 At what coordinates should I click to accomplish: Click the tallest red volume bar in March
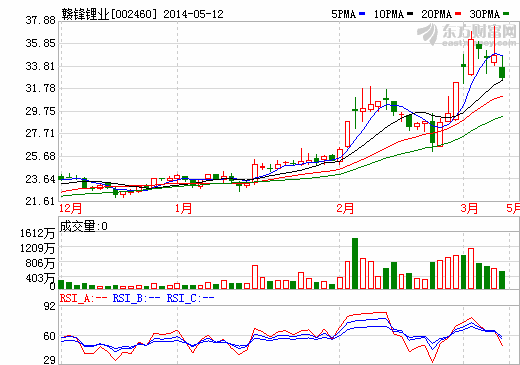(471, 268)
